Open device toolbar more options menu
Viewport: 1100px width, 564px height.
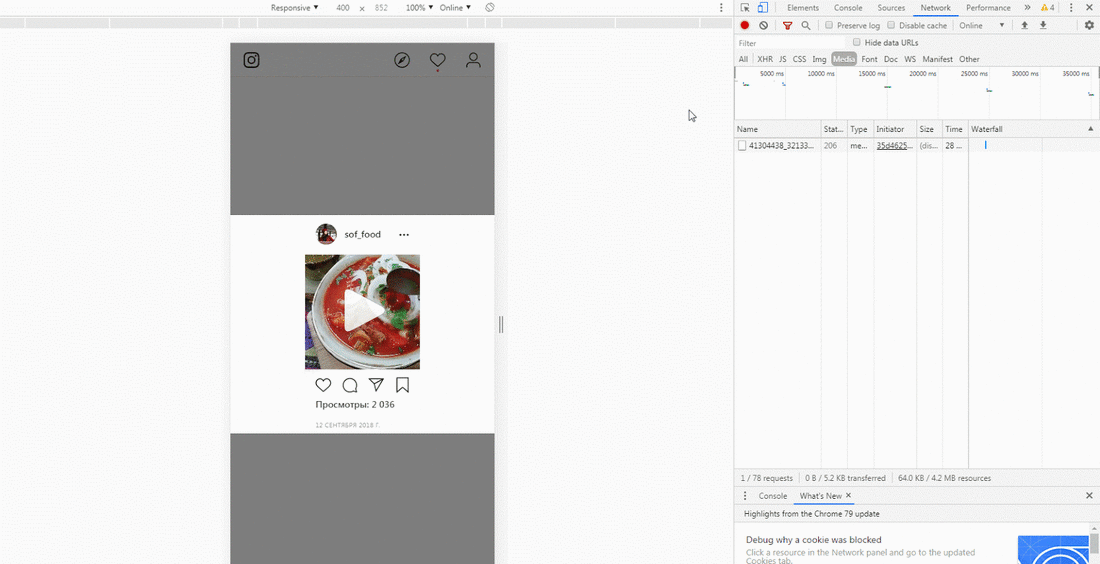click(x=721, y=8)
